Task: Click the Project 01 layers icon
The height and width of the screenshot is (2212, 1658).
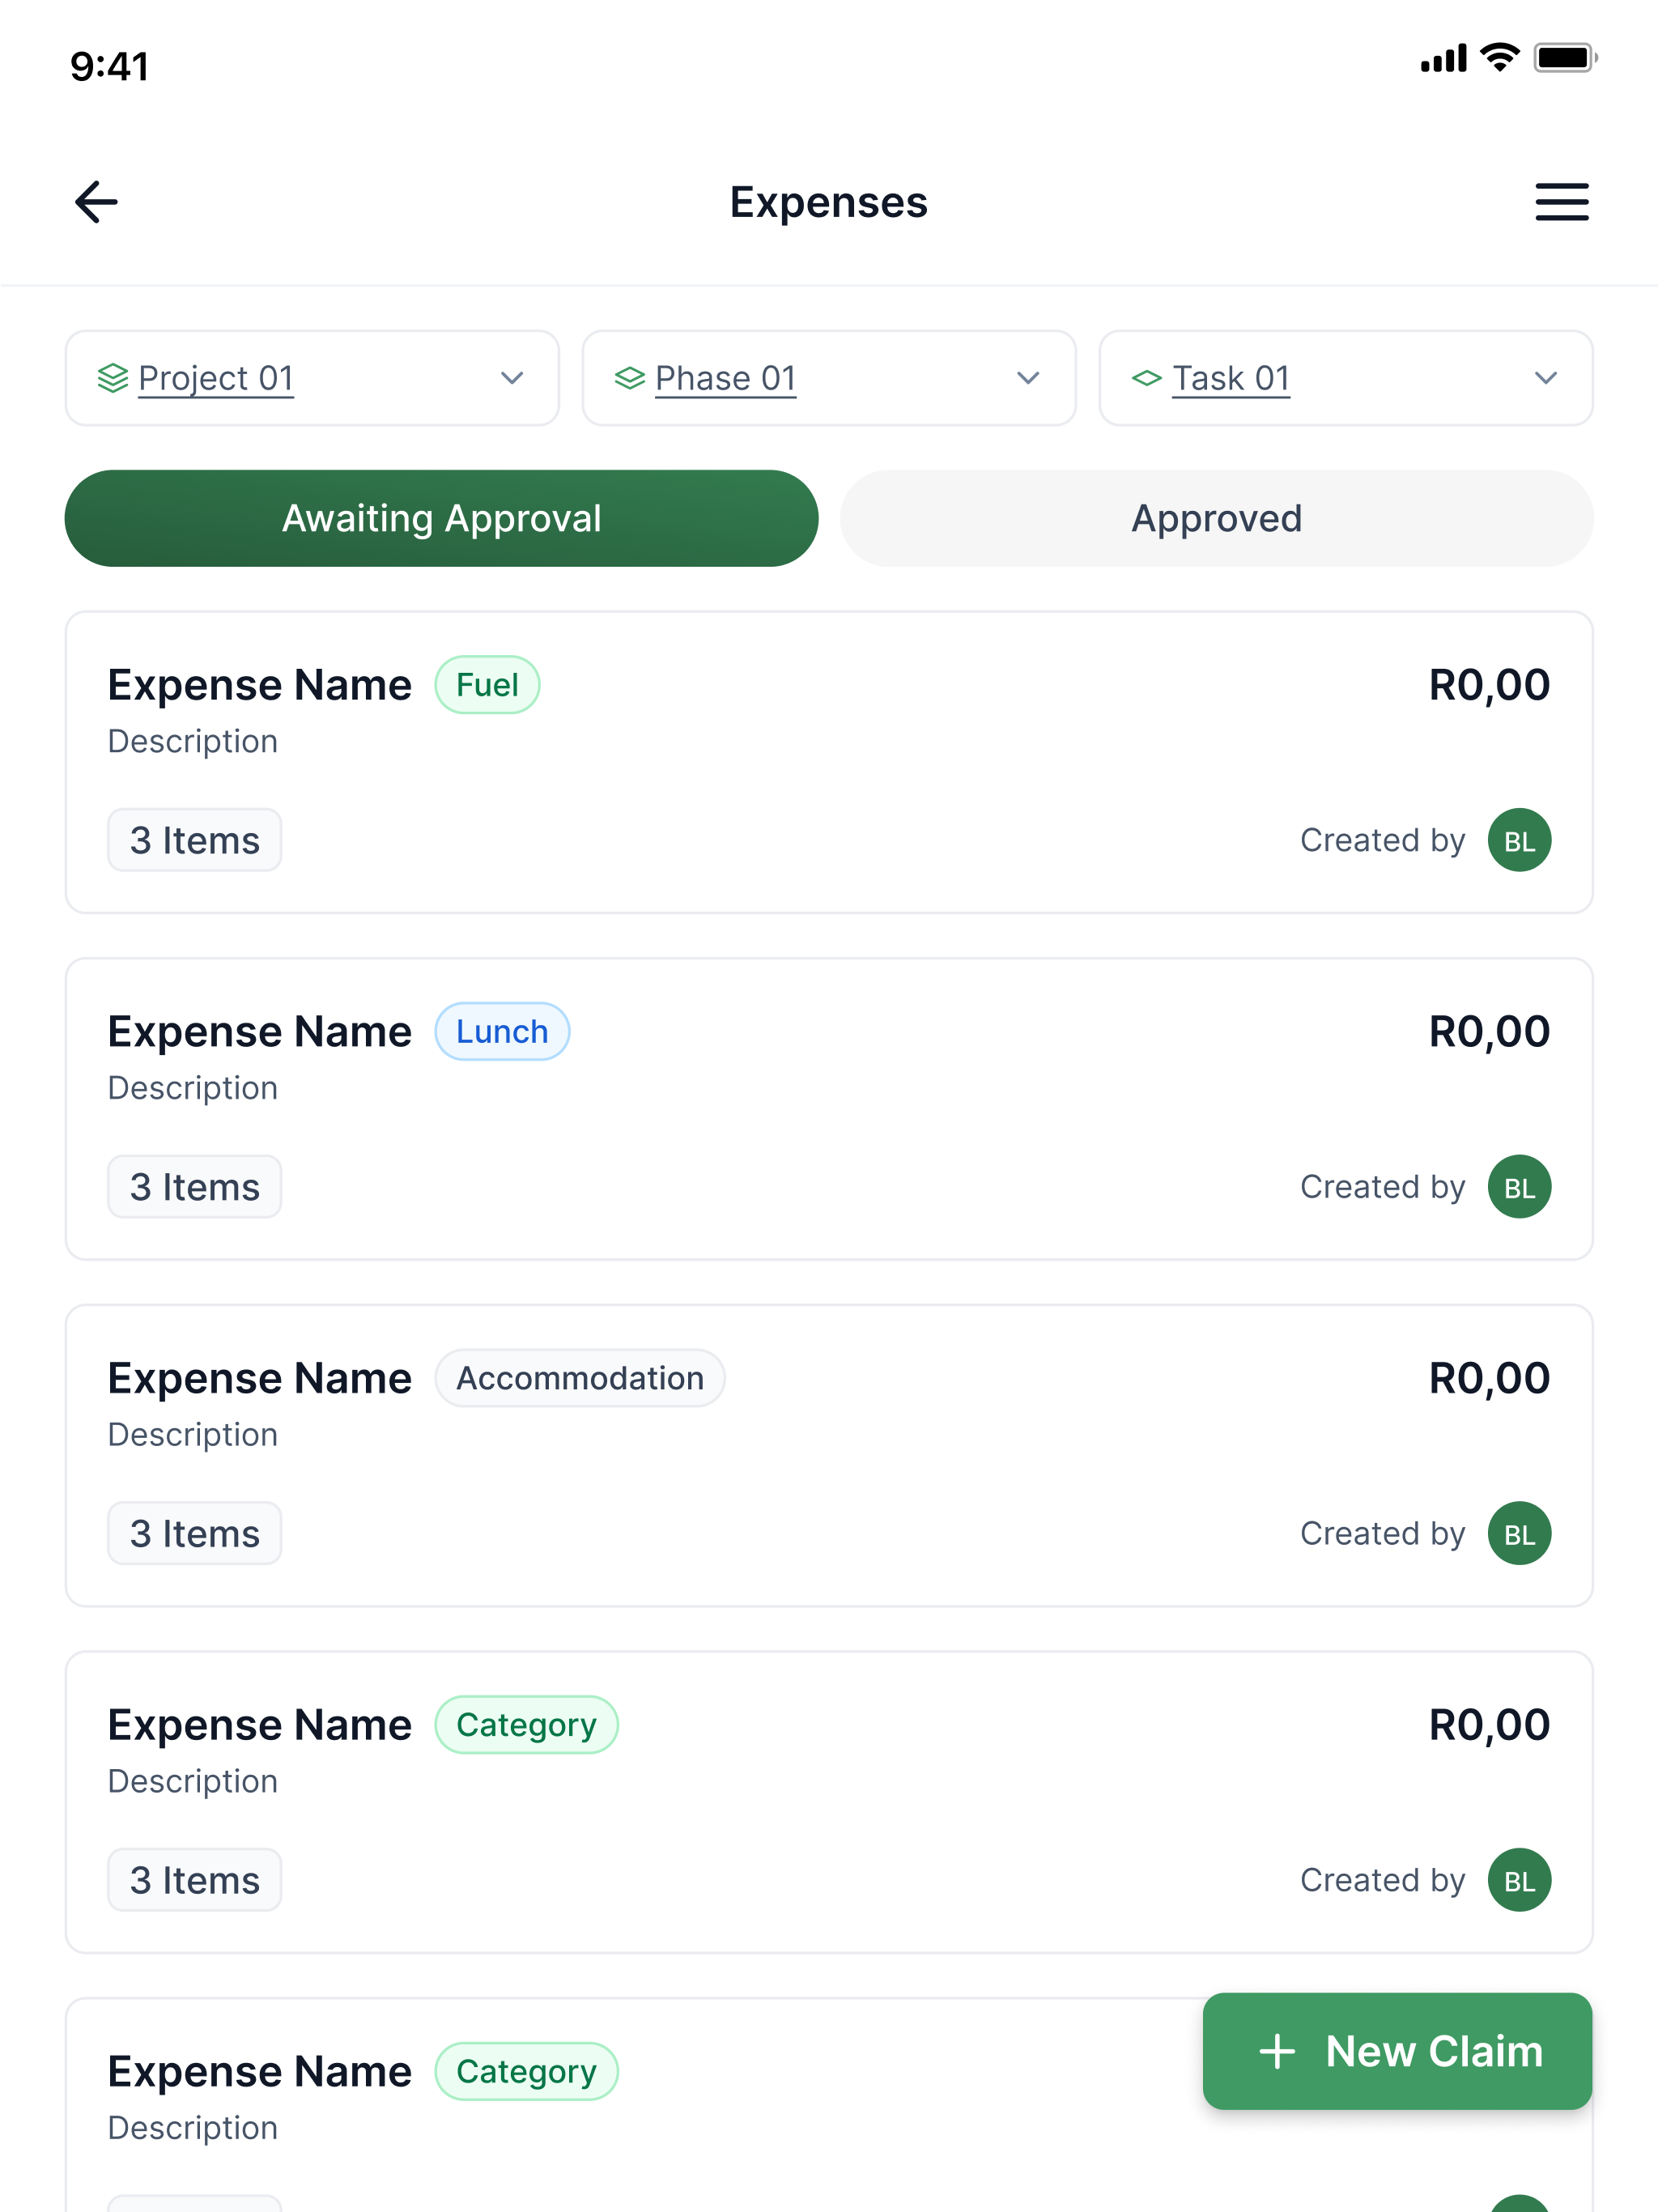Action: point(113,378)
